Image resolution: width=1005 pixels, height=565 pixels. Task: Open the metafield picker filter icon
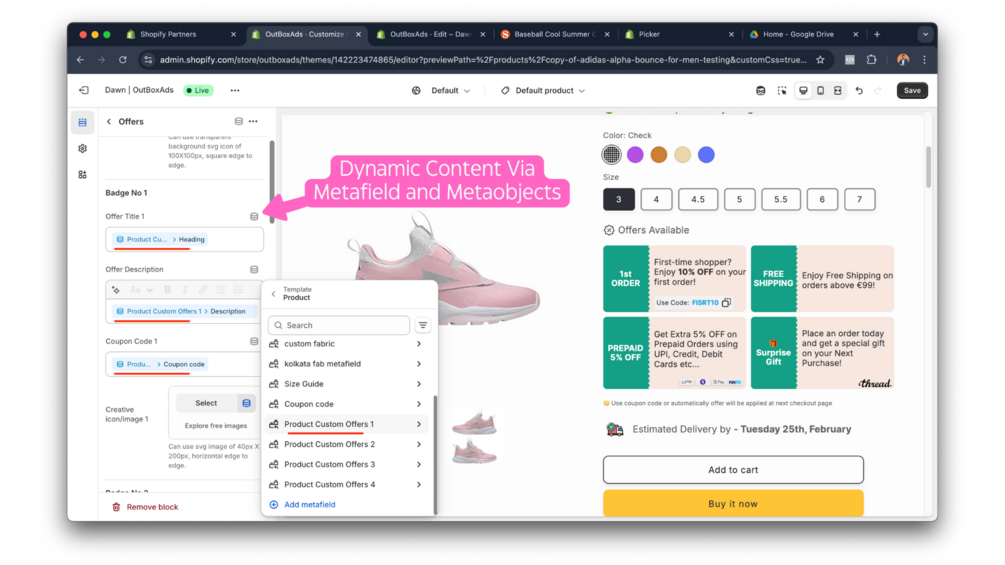423,325
